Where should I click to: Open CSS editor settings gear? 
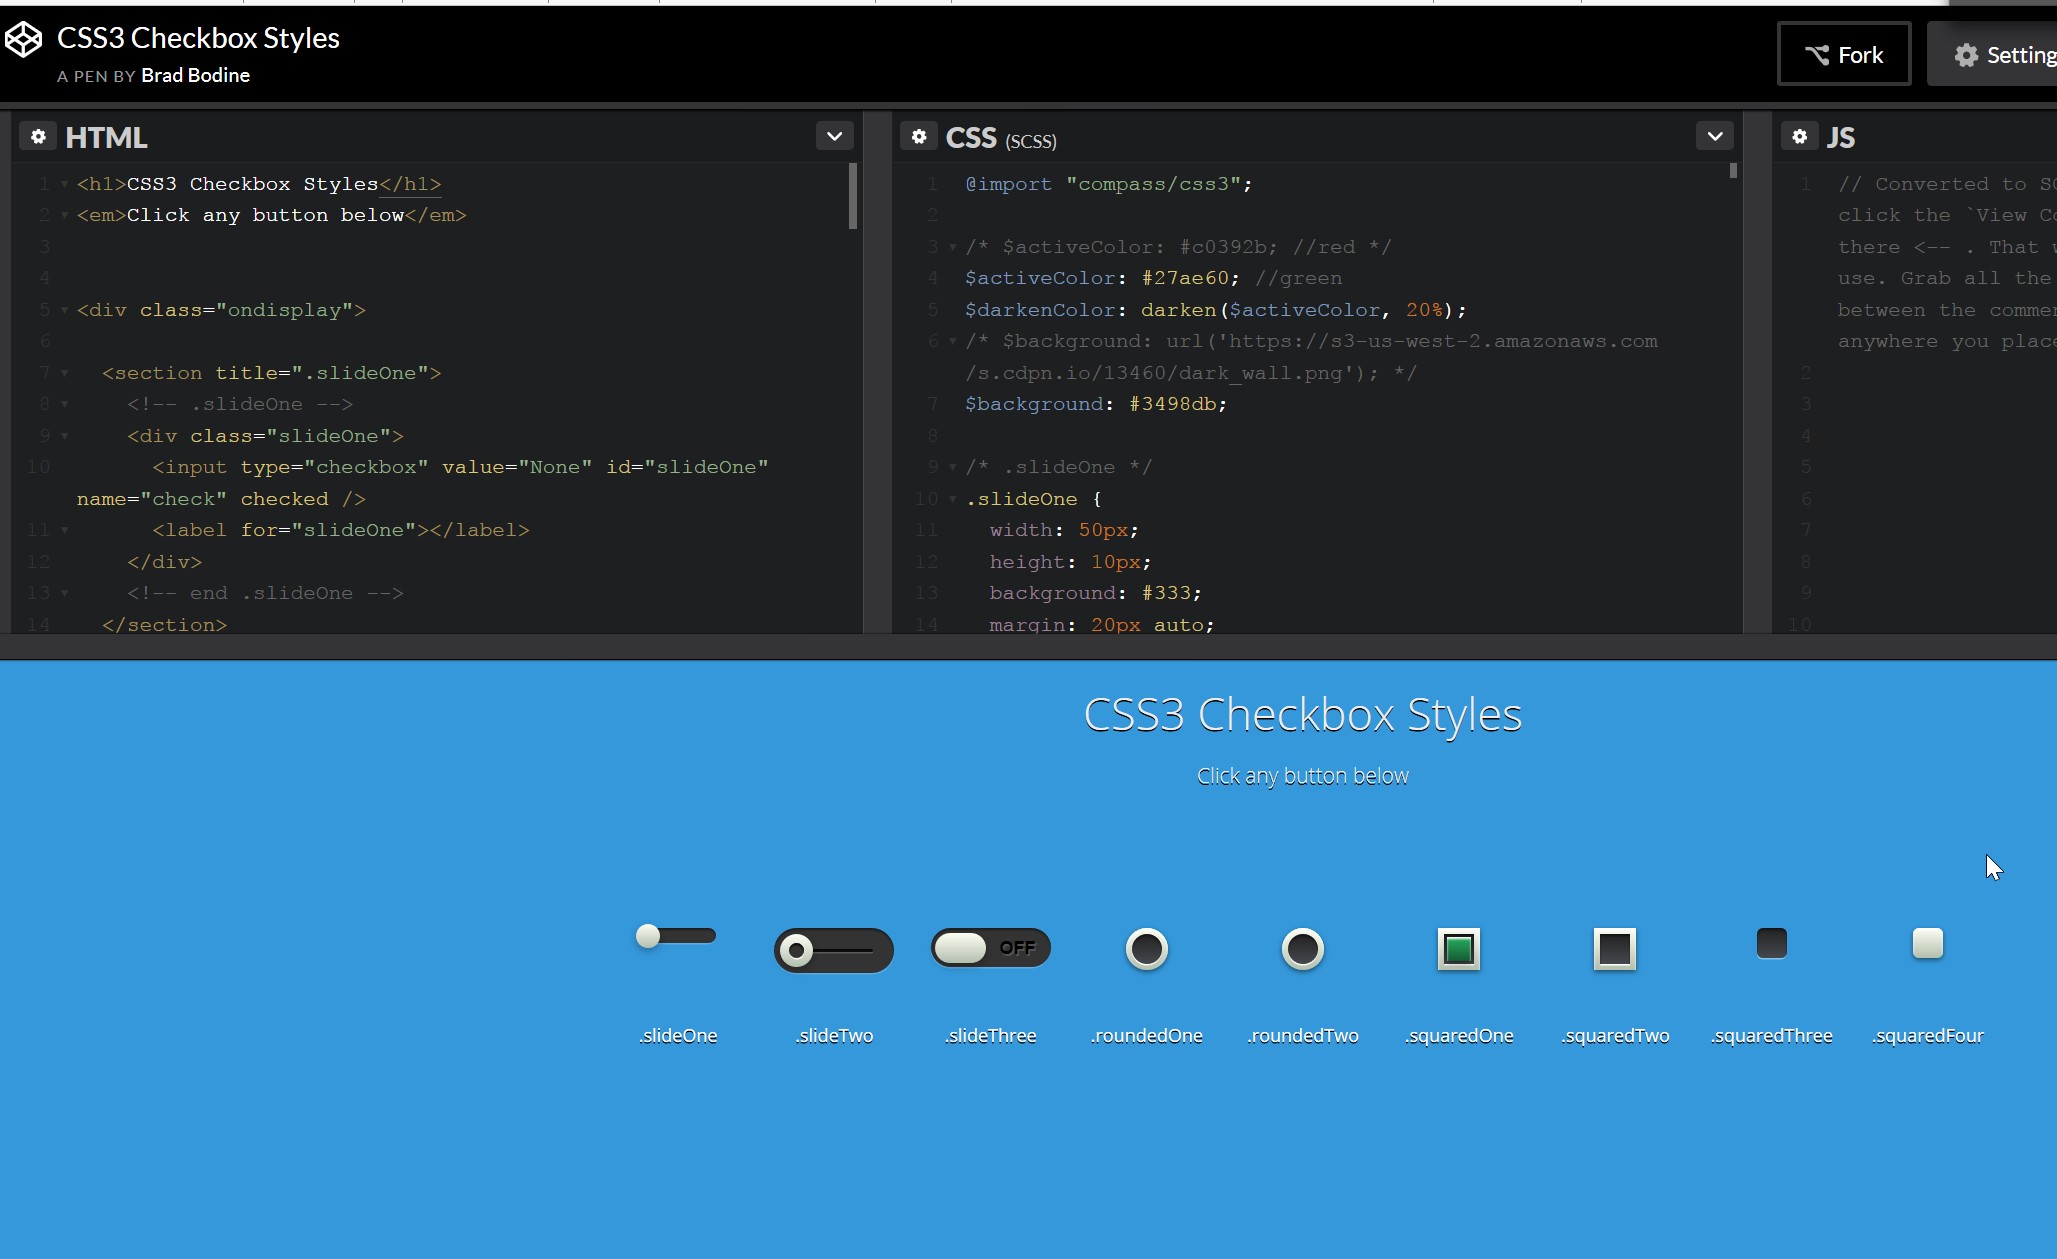point(919,137)
